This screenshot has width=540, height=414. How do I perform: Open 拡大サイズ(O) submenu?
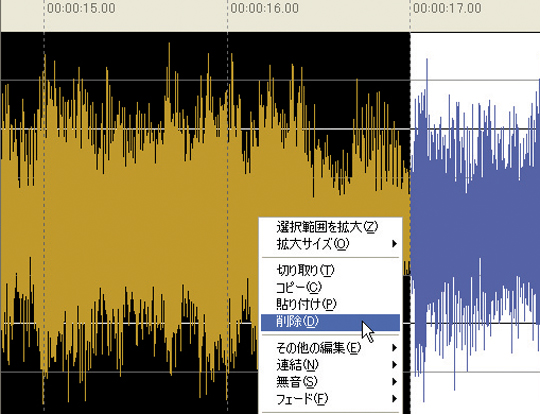point(330,244)
